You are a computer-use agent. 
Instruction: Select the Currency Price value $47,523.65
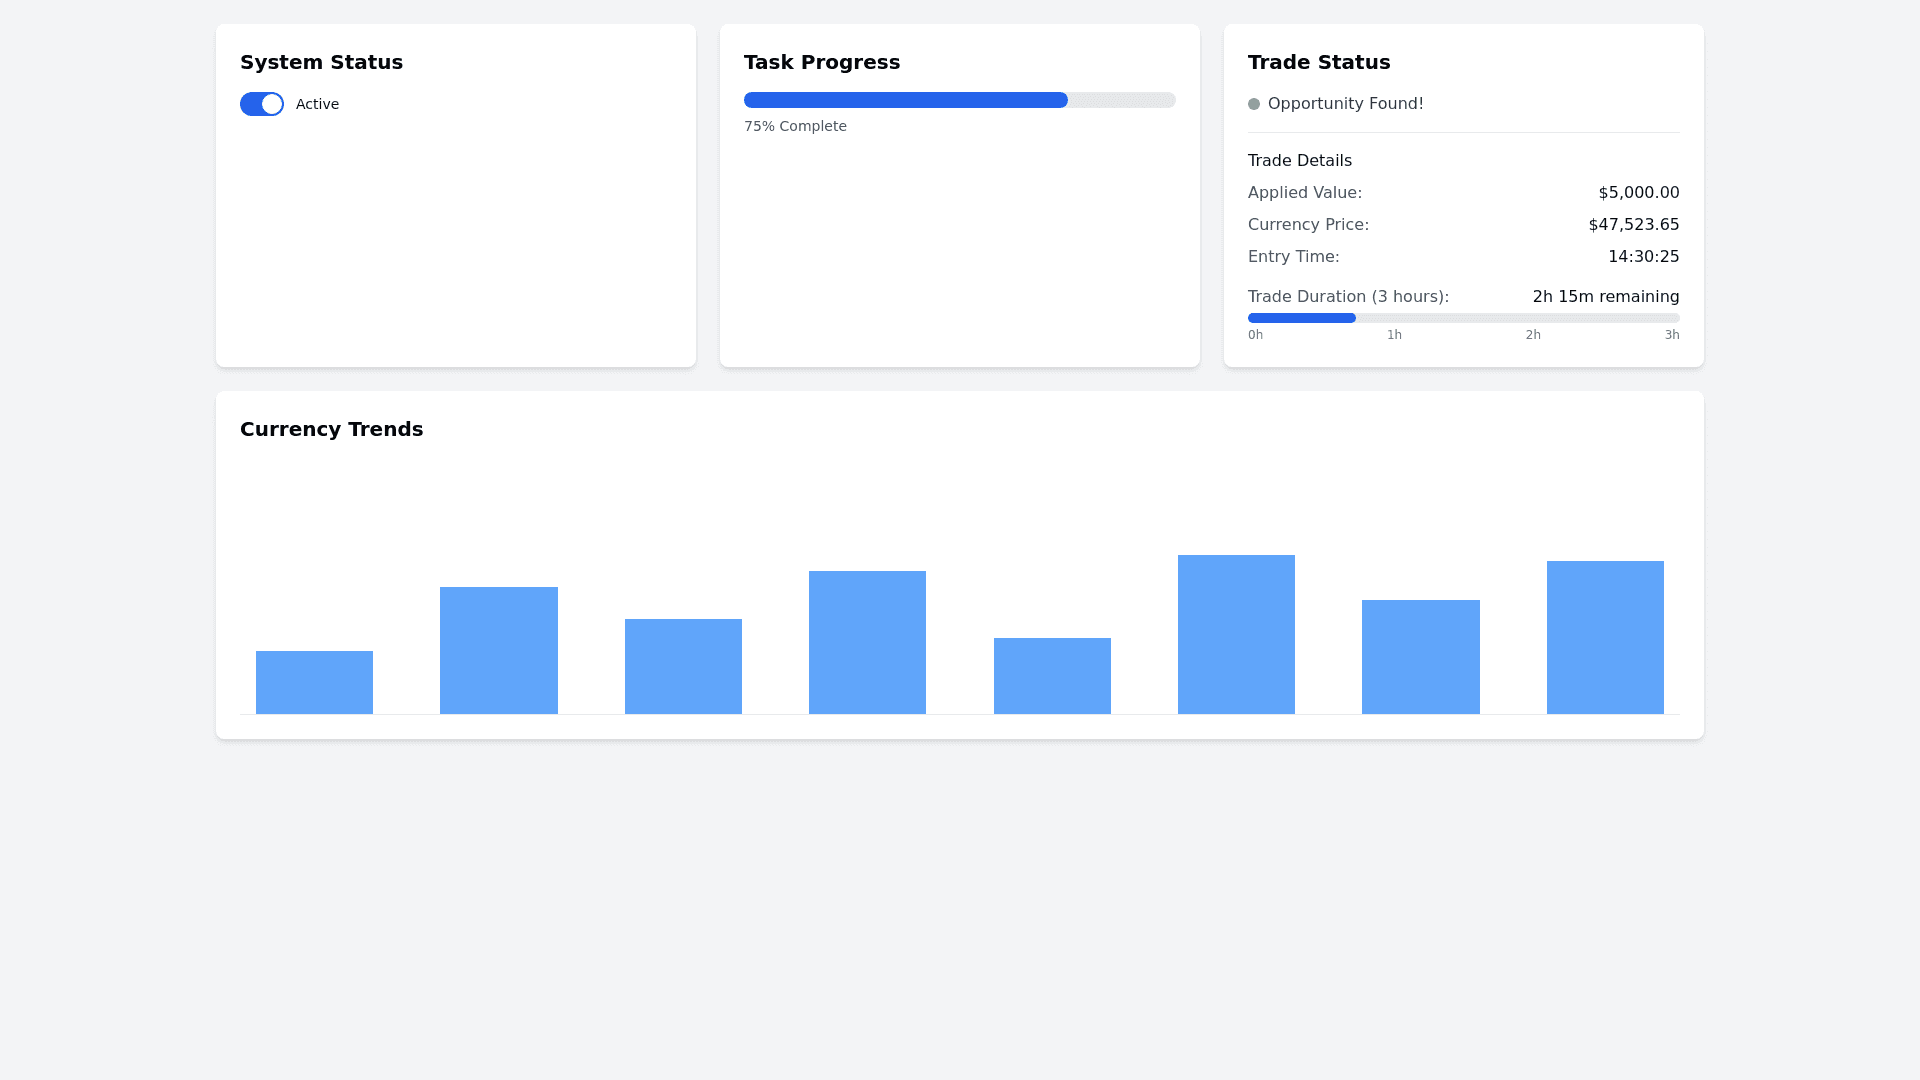click(1633, 224)
